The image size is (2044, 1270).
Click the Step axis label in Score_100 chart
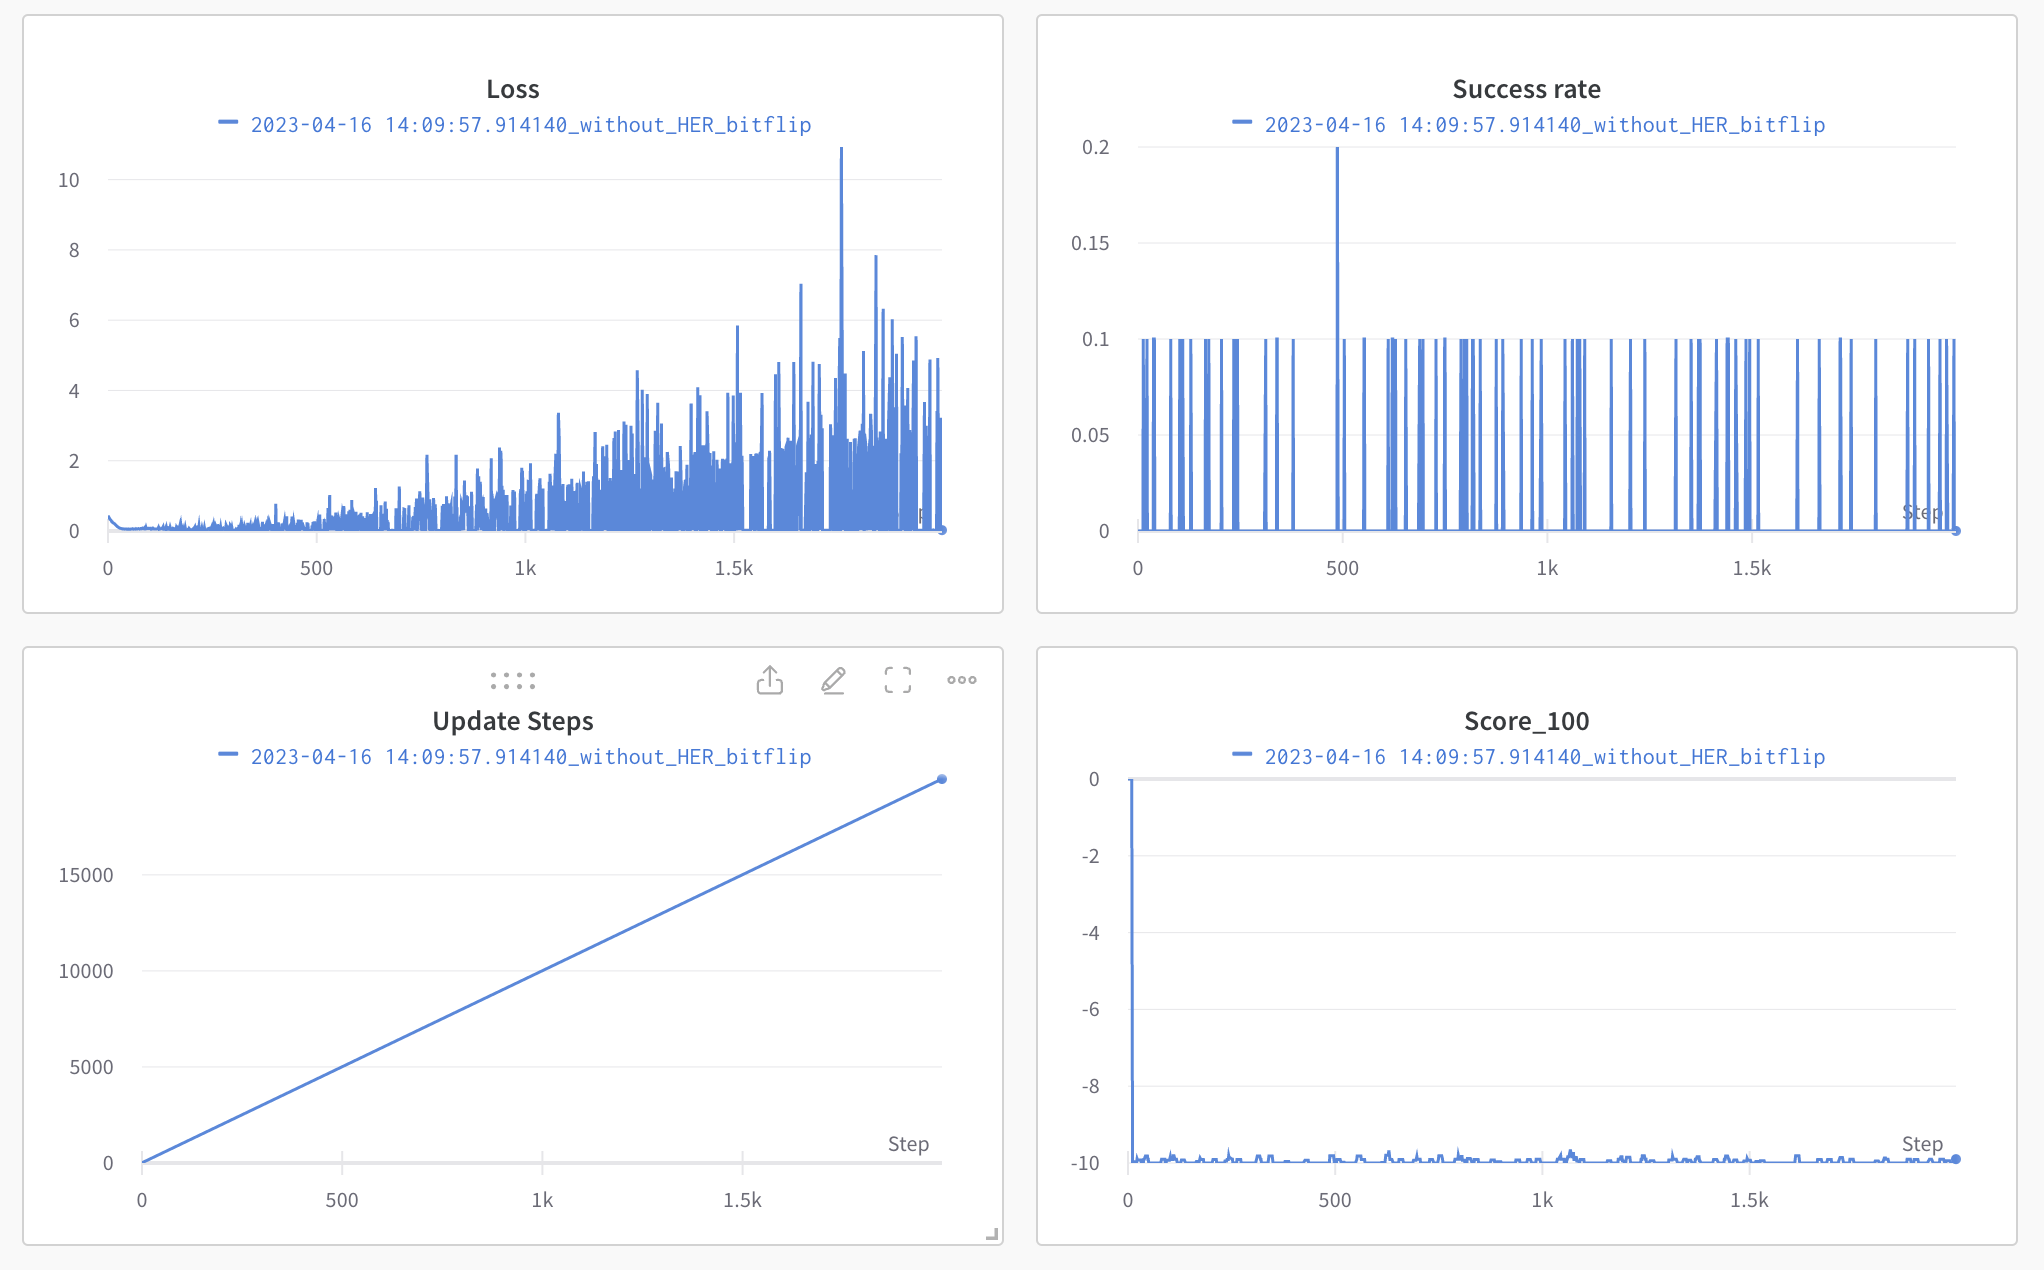tap(1922, 1144)
